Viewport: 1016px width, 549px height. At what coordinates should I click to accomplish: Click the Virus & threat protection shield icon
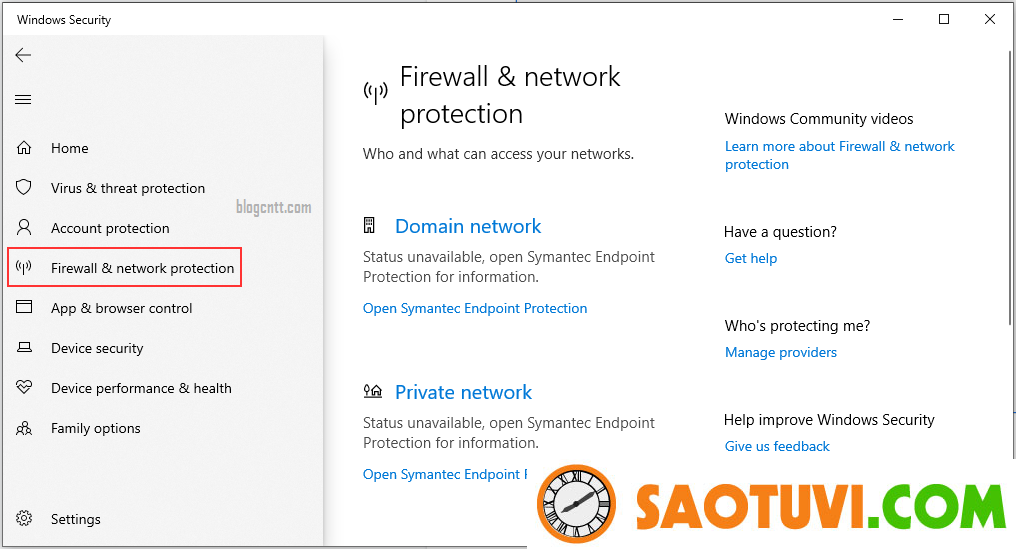(x=25, y=188)
